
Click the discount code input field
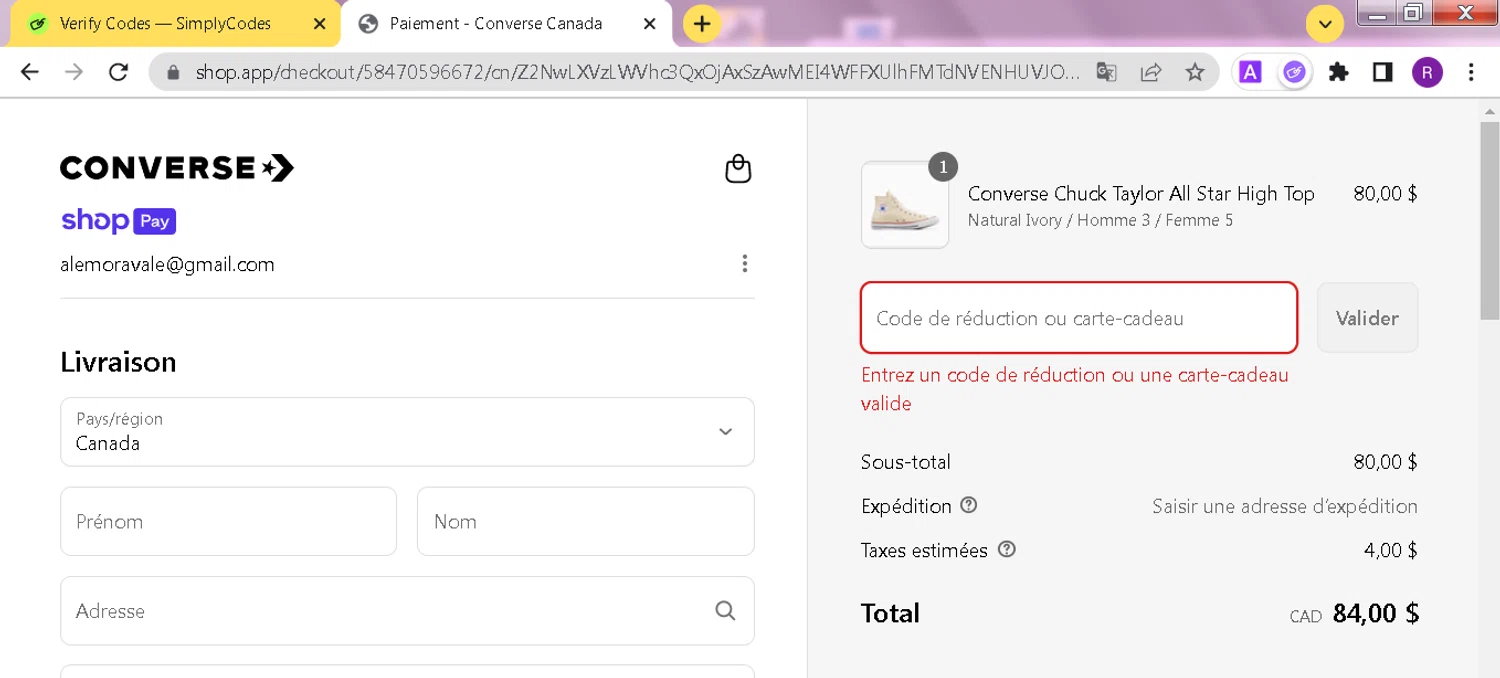[x=1079, y=318]
